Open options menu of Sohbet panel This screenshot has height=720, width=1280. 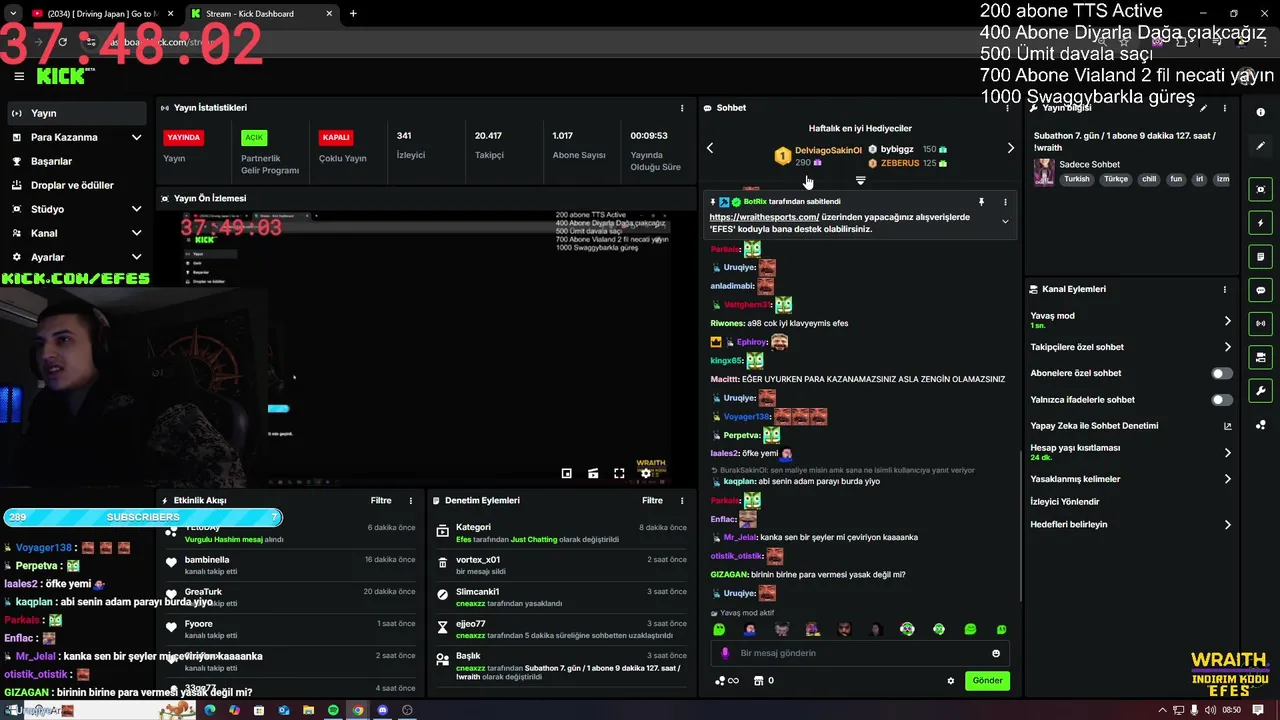pyautogui.click(x=1007, y=108)
